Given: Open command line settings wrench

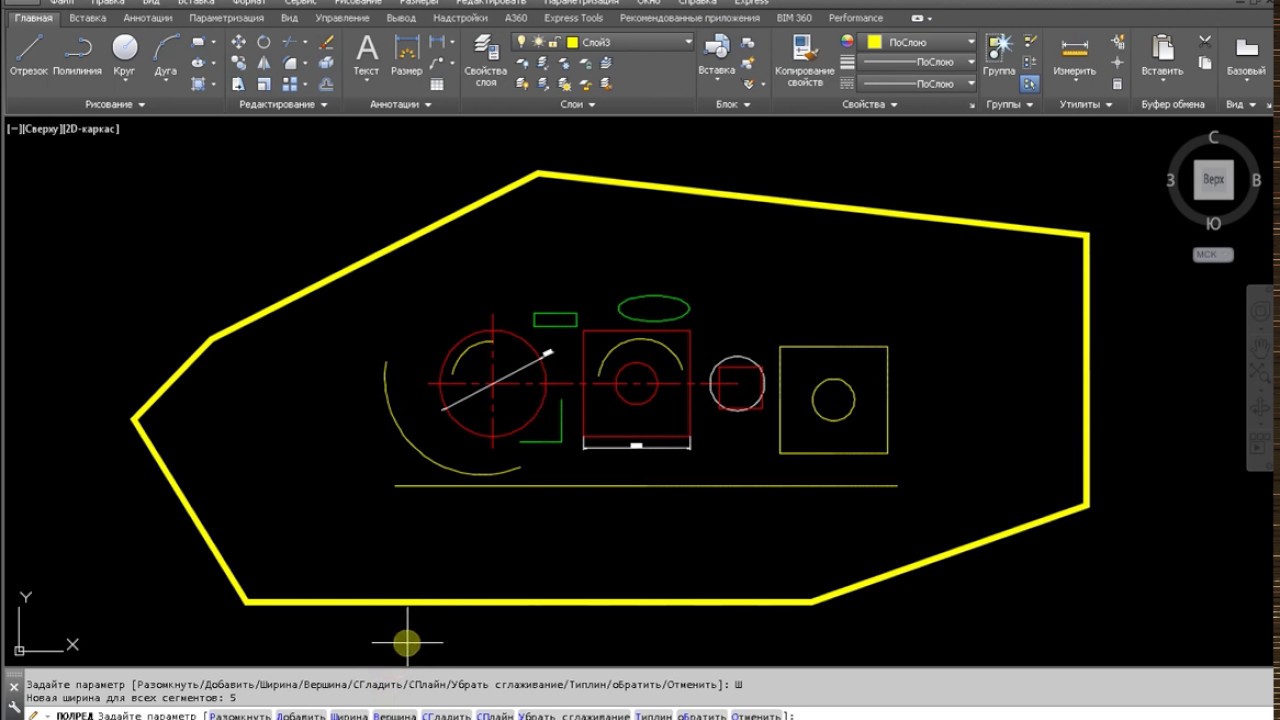Looking at the screenshot, I should (x=13, y=706).
